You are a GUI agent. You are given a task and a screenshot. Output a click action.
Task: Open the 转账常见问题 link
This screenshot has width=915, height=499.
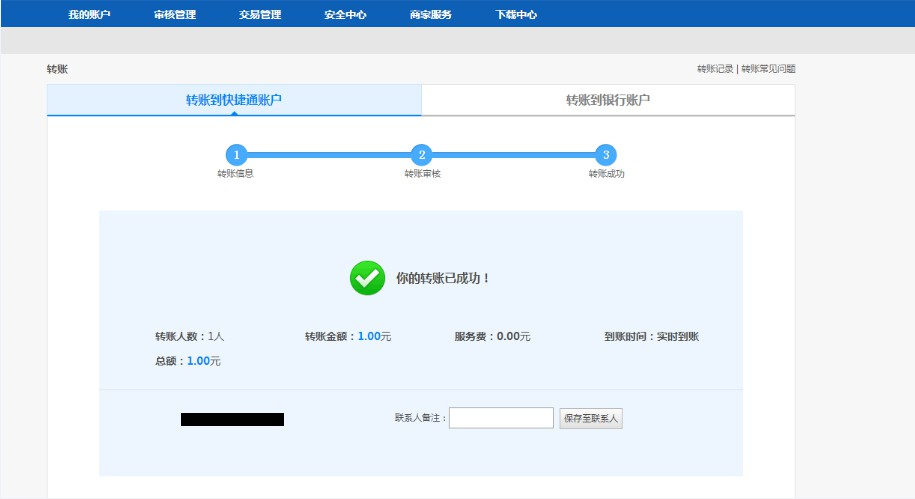tap(768, 69)
